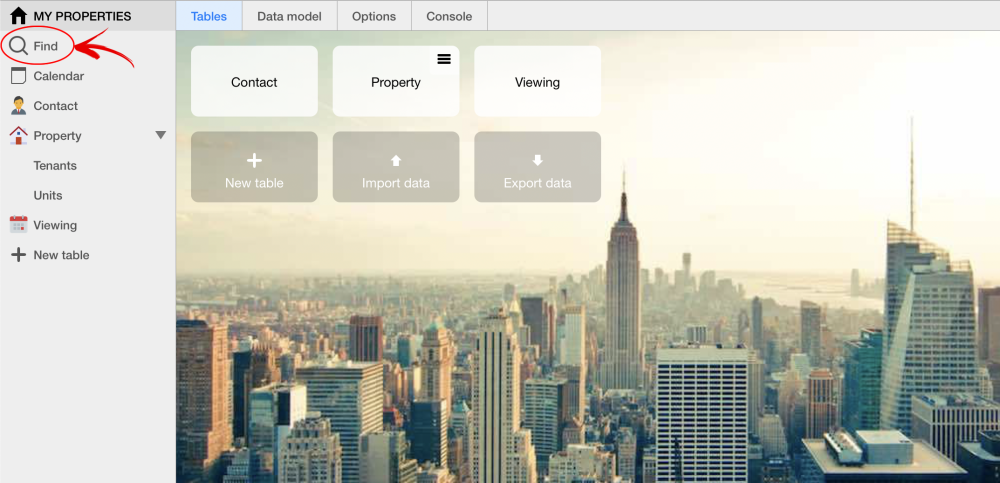This screenshot has height=483, width=1000.
Task: Select Tenants under Property
Action: pos(55,166)
